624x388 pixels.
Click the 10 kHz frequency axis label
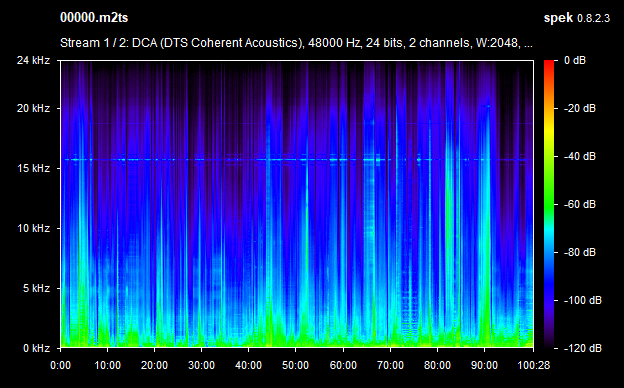[33, 228]
